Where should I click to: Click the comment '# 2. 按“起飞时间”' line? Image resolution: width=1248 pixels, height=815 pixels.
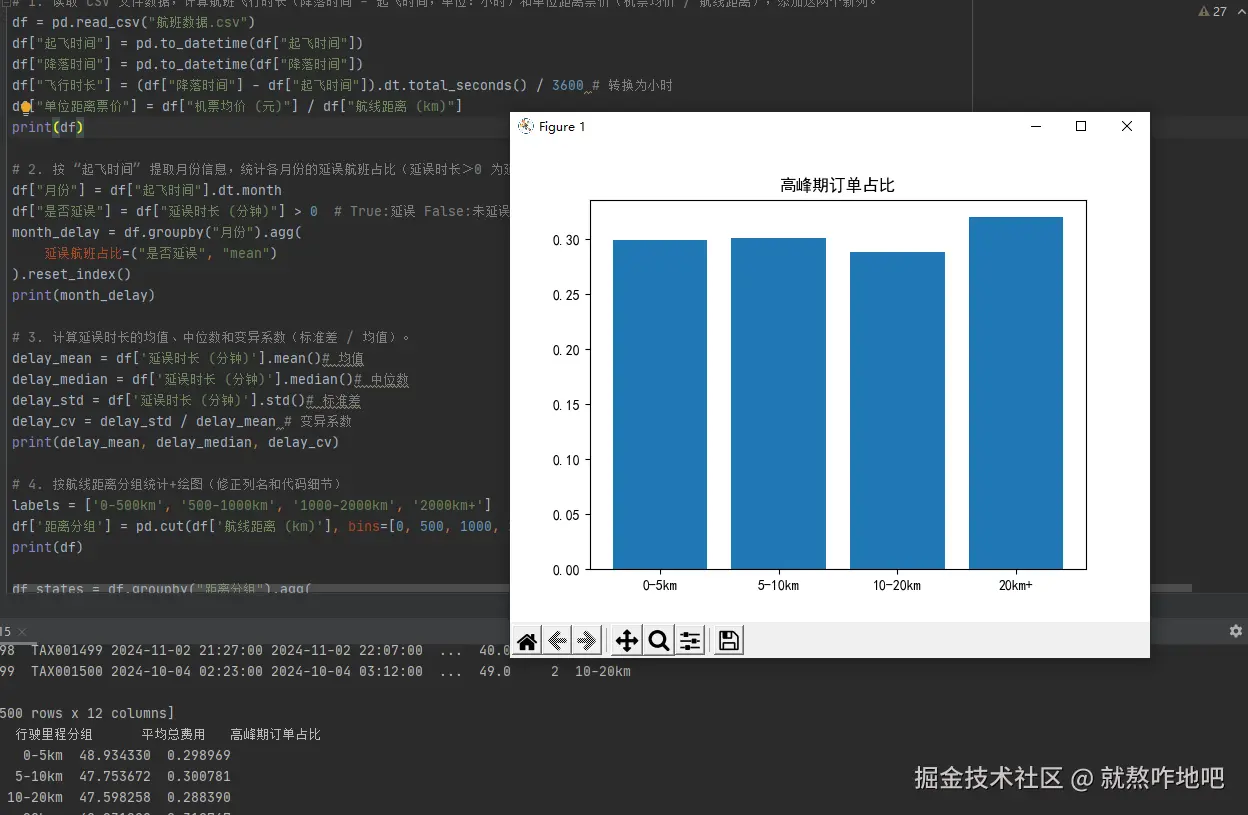(261, 169)
